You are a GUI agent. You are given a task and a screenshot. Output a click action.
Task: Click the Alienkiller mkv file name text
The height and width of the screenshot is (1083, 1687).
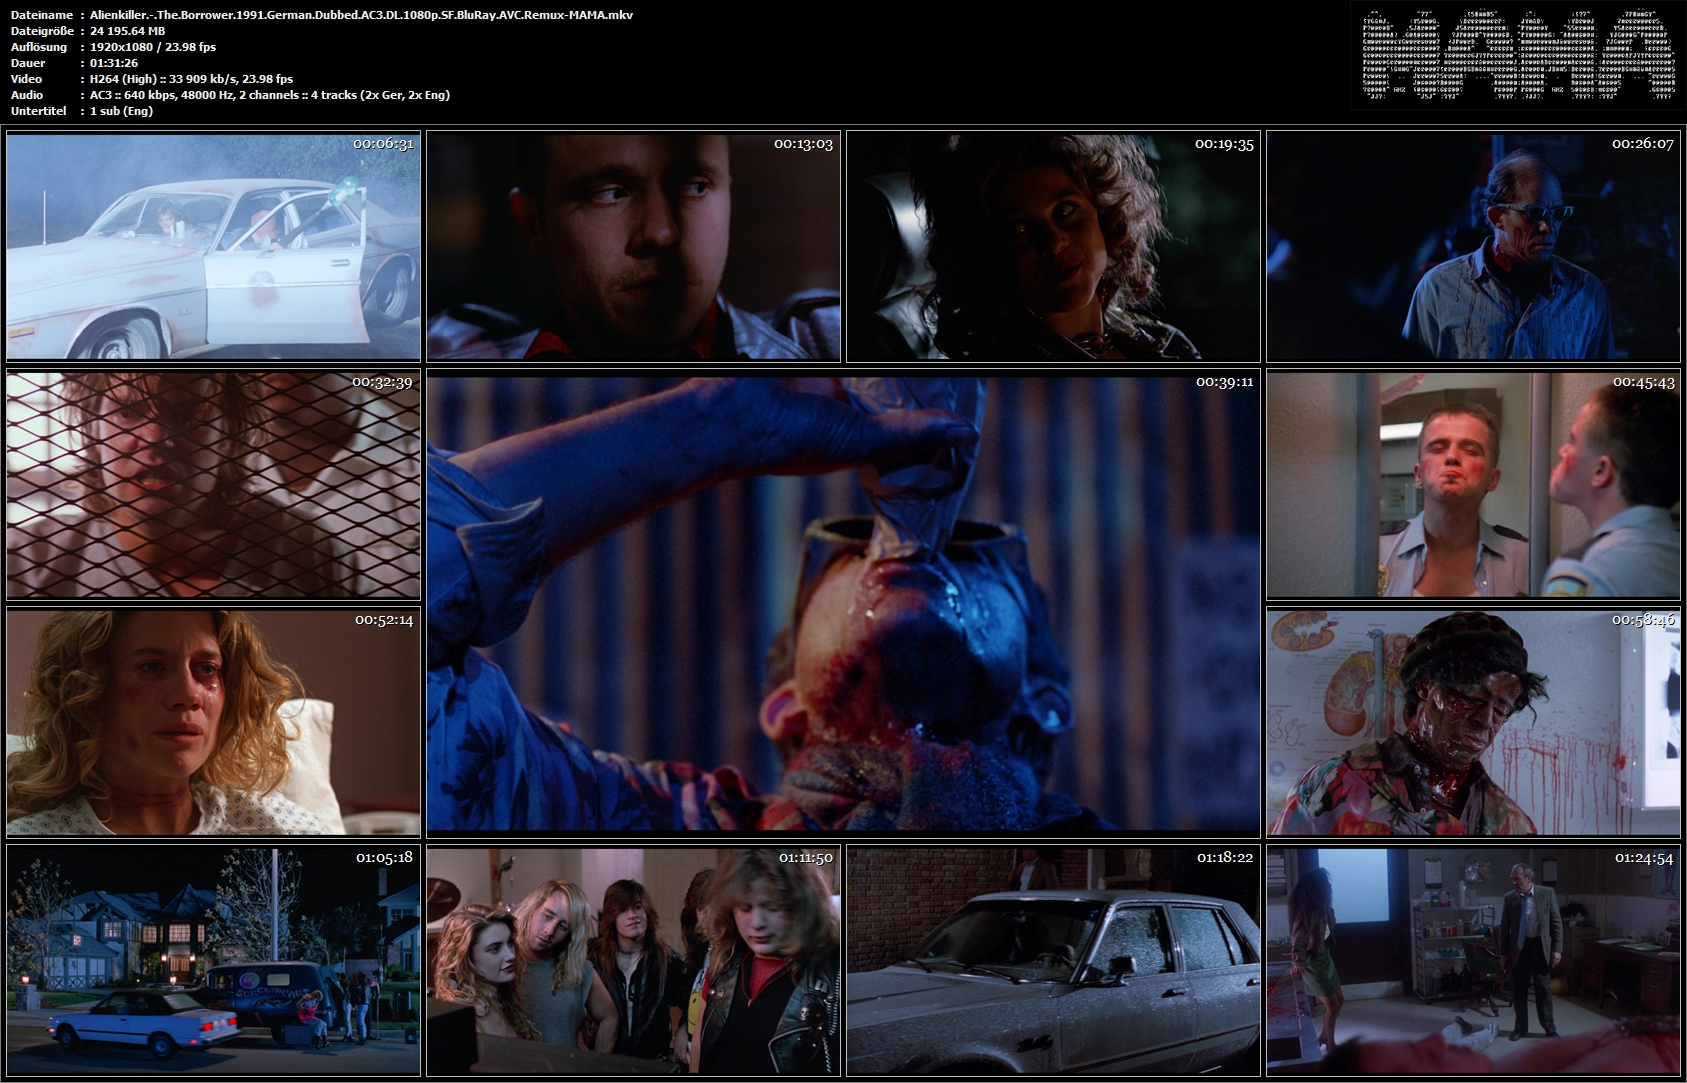361,15
